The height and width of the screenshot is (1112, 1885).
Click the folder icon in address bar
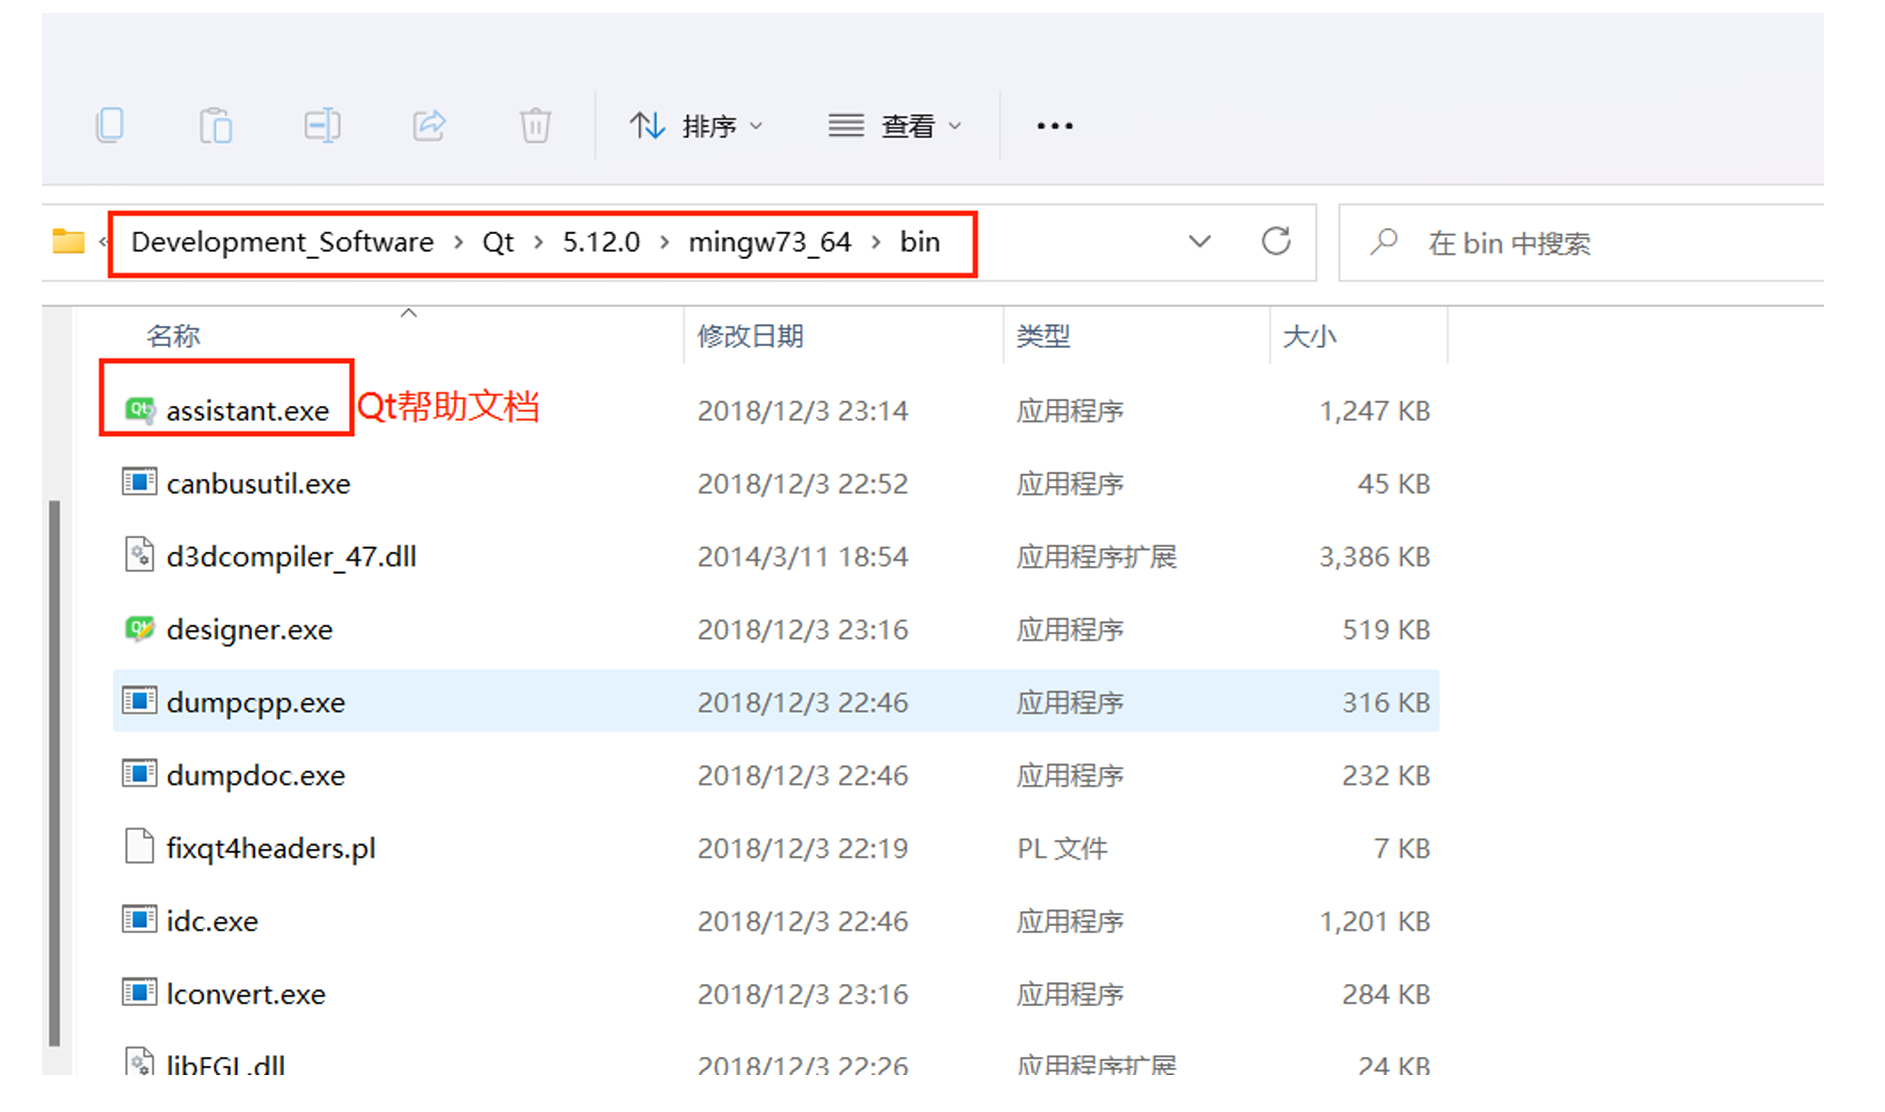(68, 242)
